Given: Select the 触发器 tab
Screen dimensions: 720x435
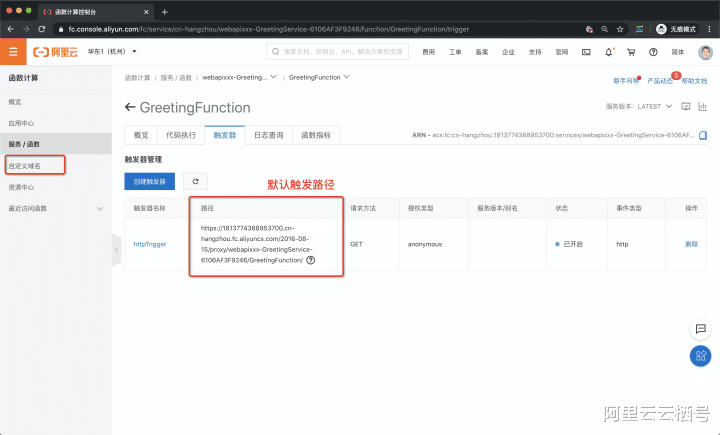Looking at the screenshot, I should tap(225, 135).
